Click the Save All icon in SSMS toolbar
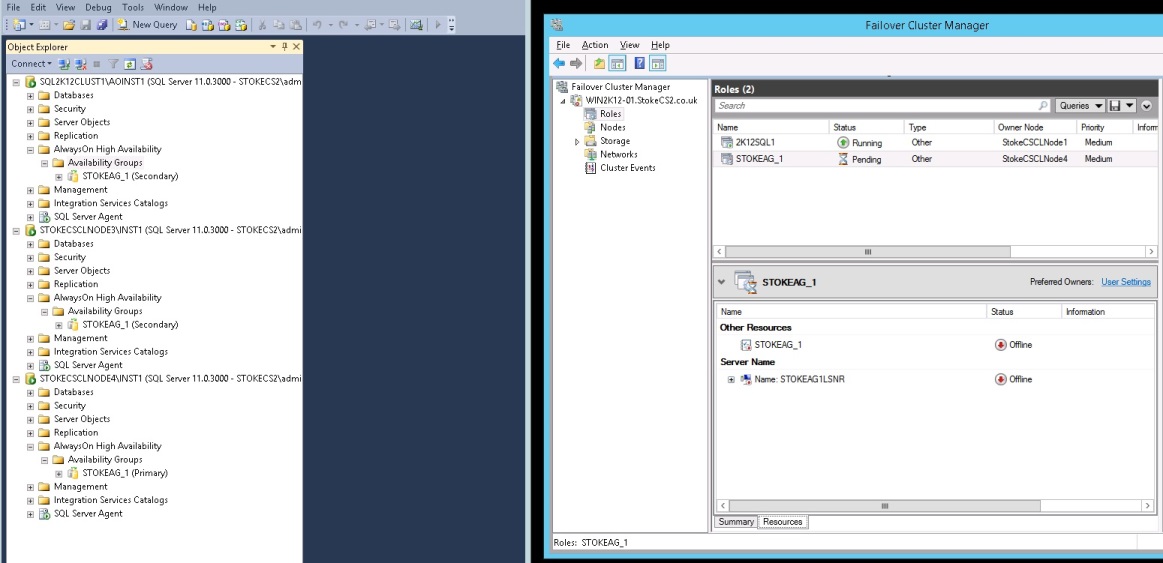 pyautogui.click(x=102, y=24)
